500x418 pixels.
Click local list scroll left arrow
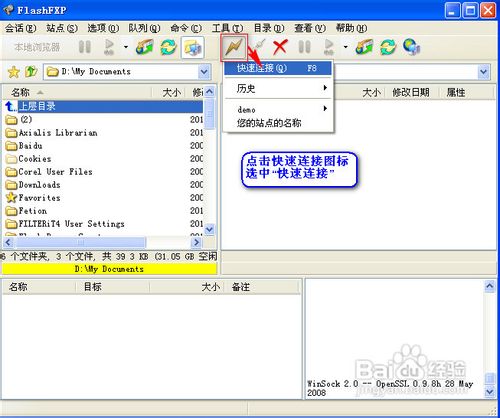(x=8, y=242)
